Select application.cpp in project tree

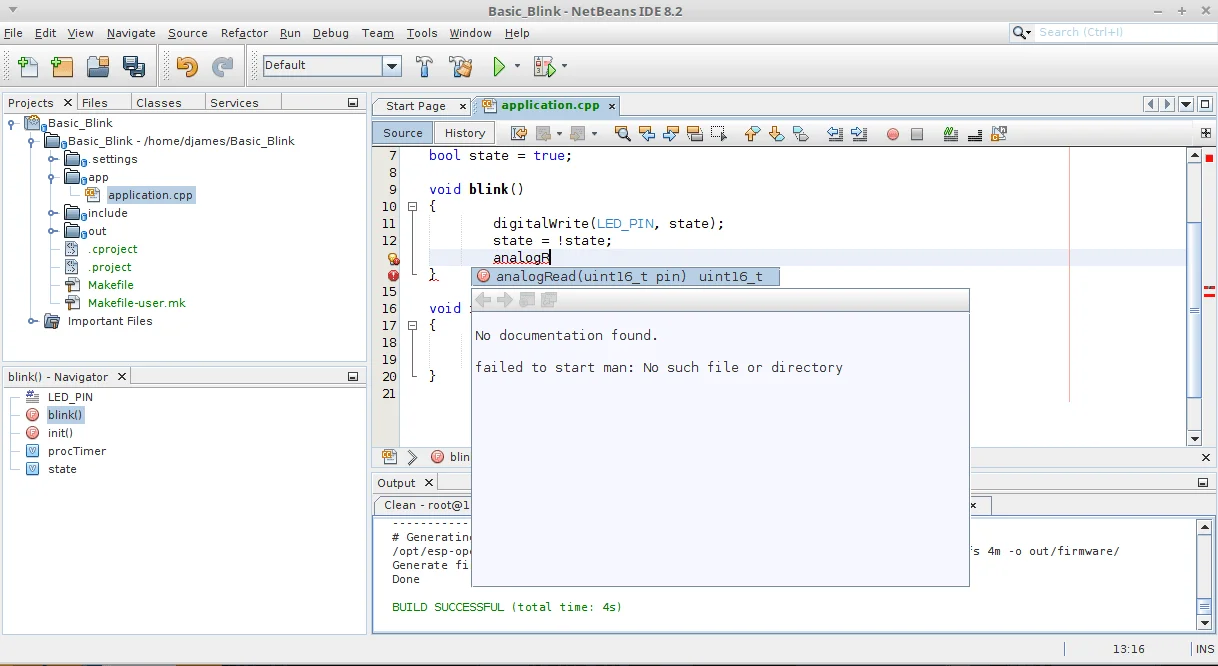click(150, 195)
